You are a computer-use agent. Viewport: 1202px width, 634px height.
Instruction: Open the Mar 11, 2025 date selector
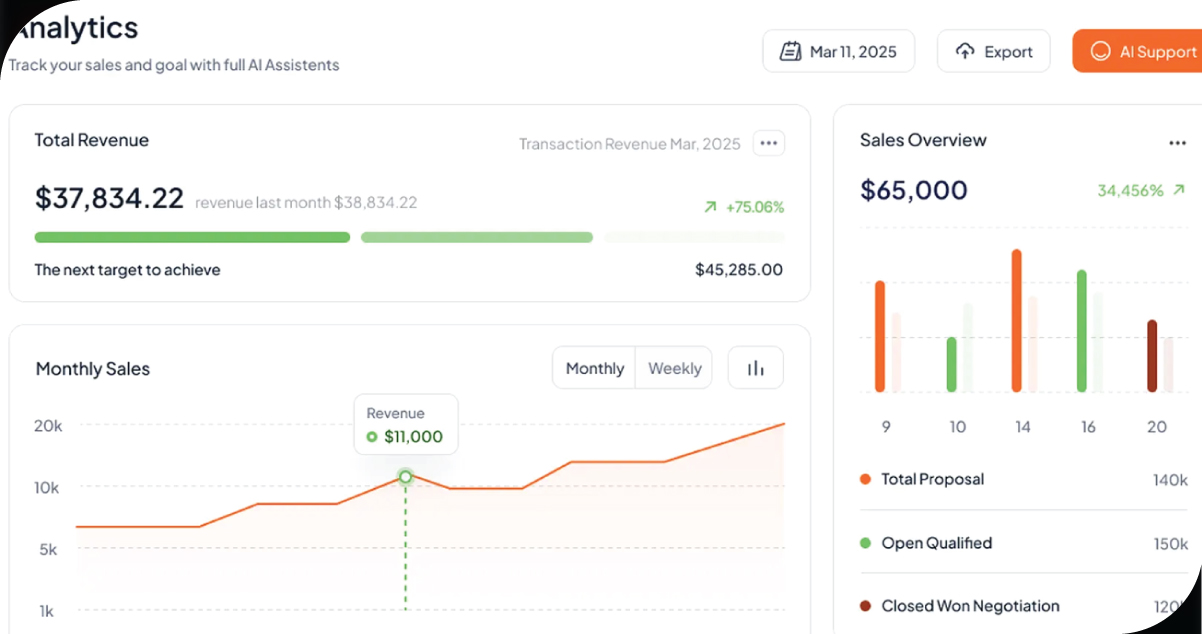tap(838, 50)
